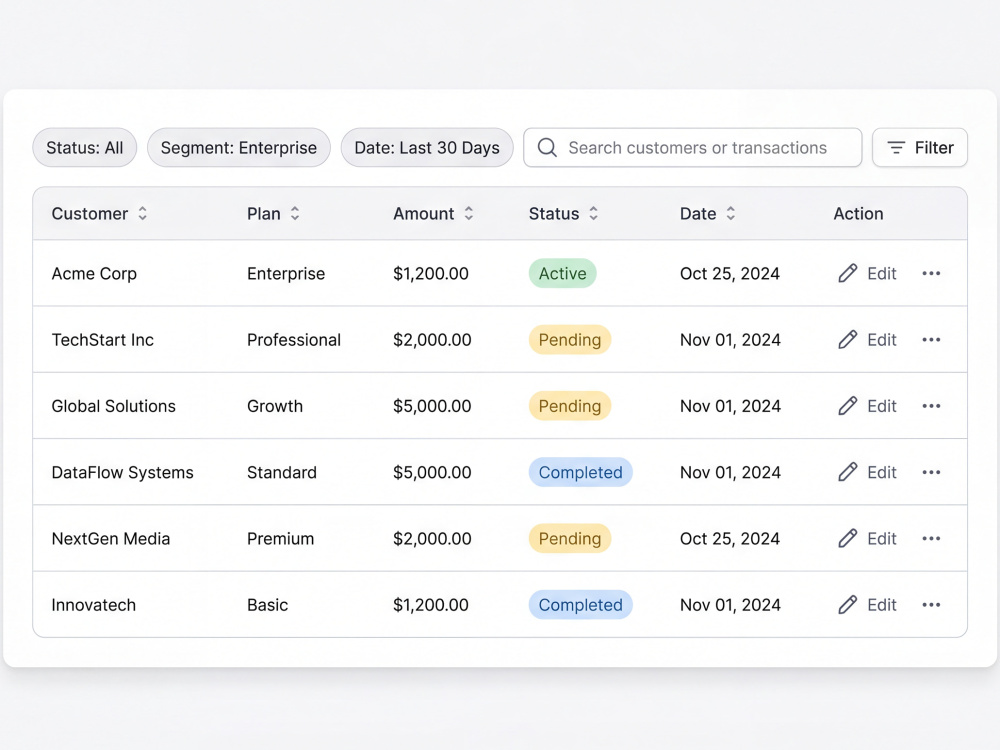Click Edit text for NextGen Media
This screenshot has width=1000, height=750.
click(881, 538)
